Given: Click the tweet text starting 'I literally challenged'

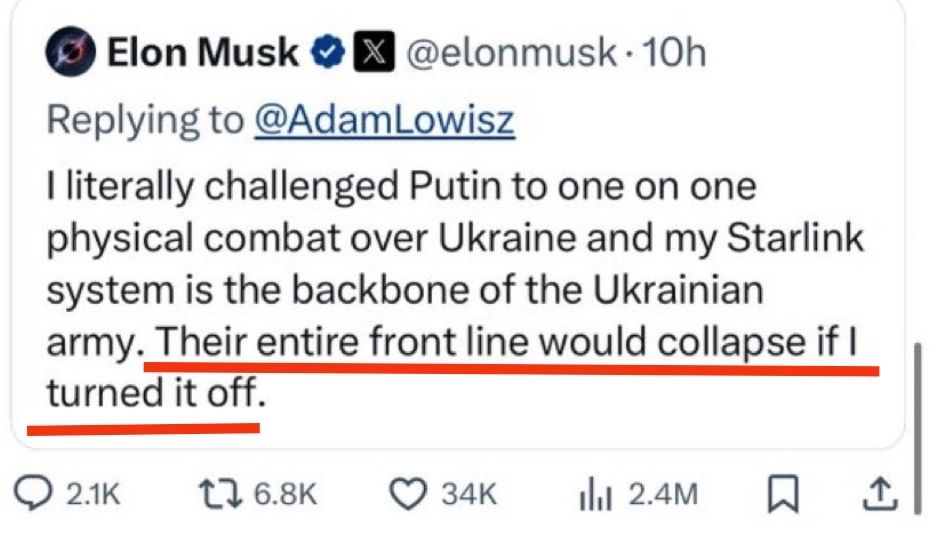Looking at the screenshot, I should [x=400, y=187].
